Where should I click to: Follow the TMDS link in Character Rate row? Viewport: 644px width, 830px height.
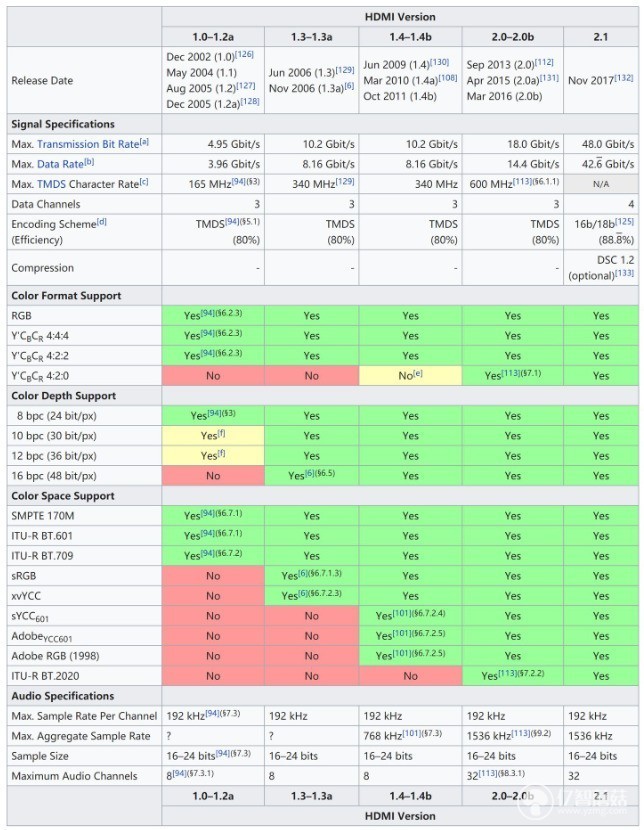pos(51,184)
